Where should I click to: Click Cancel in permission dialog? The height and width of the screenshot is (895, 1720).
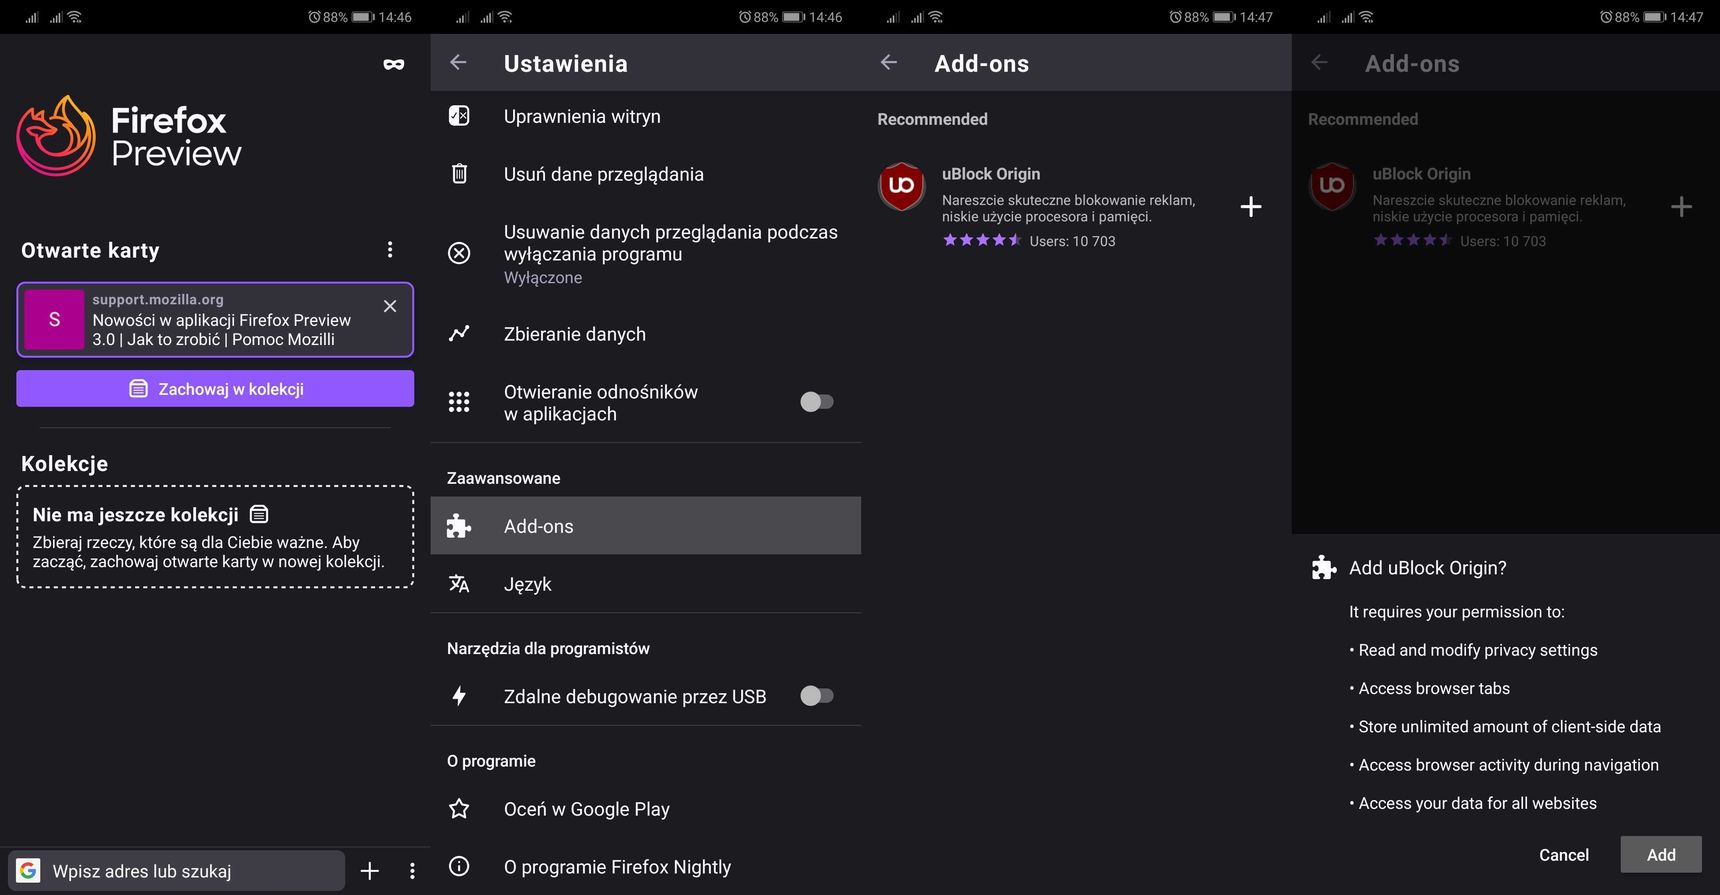click(1564, 855)
